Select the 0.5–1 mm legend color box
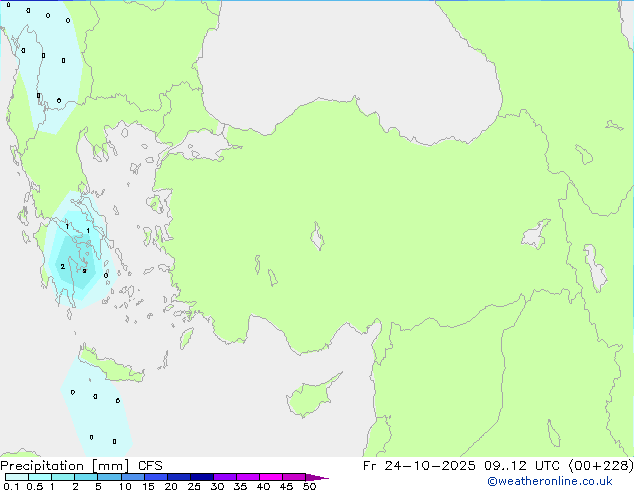This screenshot has height=490, width=634. [x=40, y=477]
